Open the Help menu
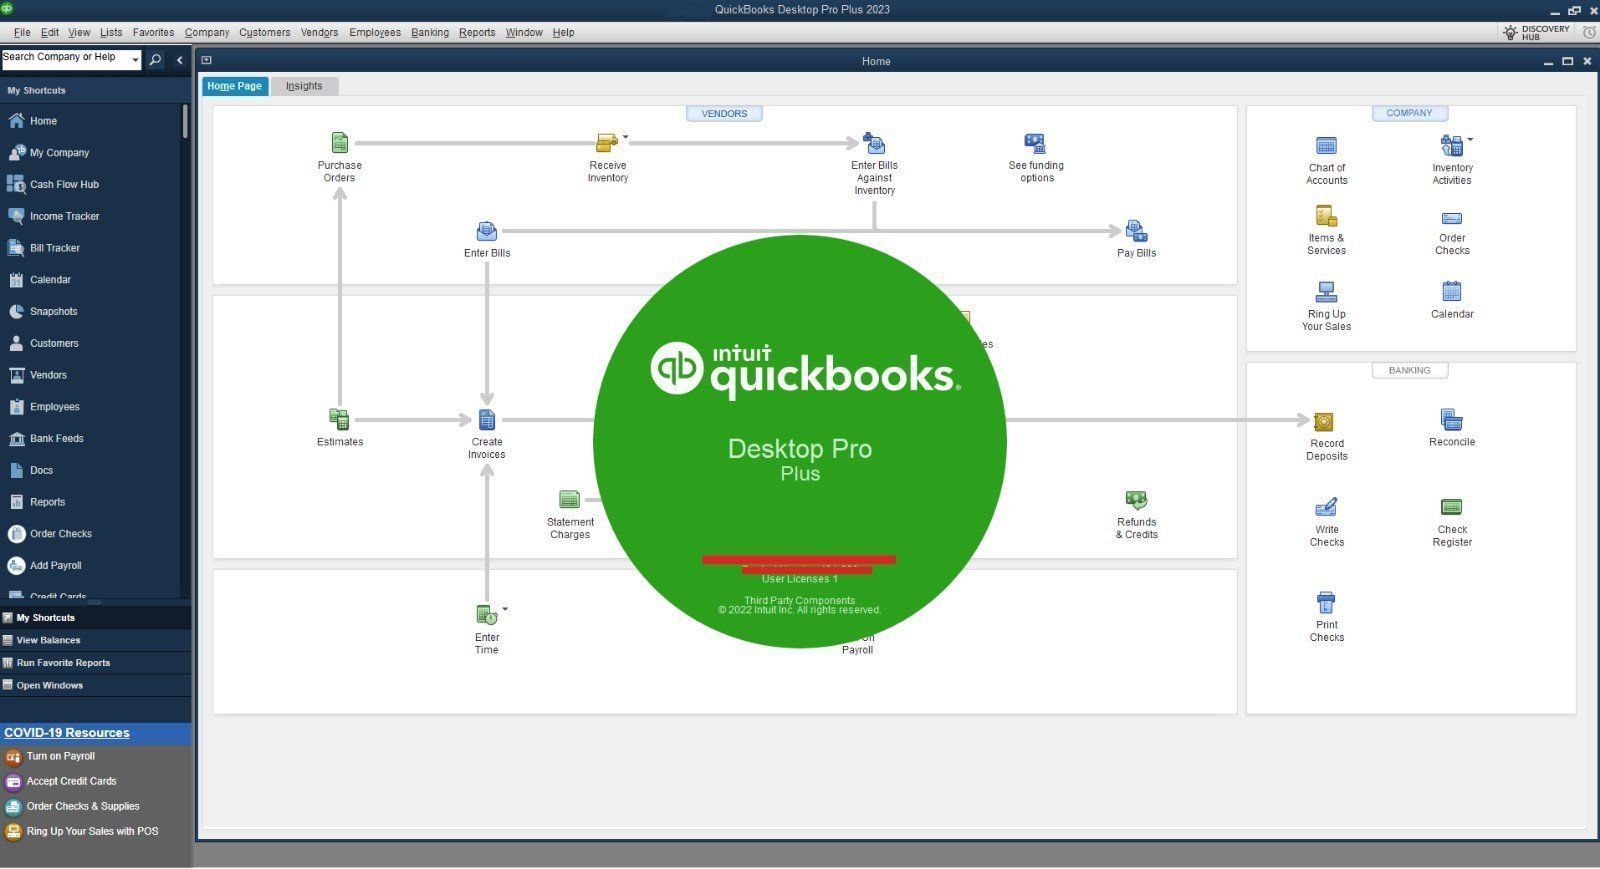Screen dimensions: 1600x869 (564, 32)
